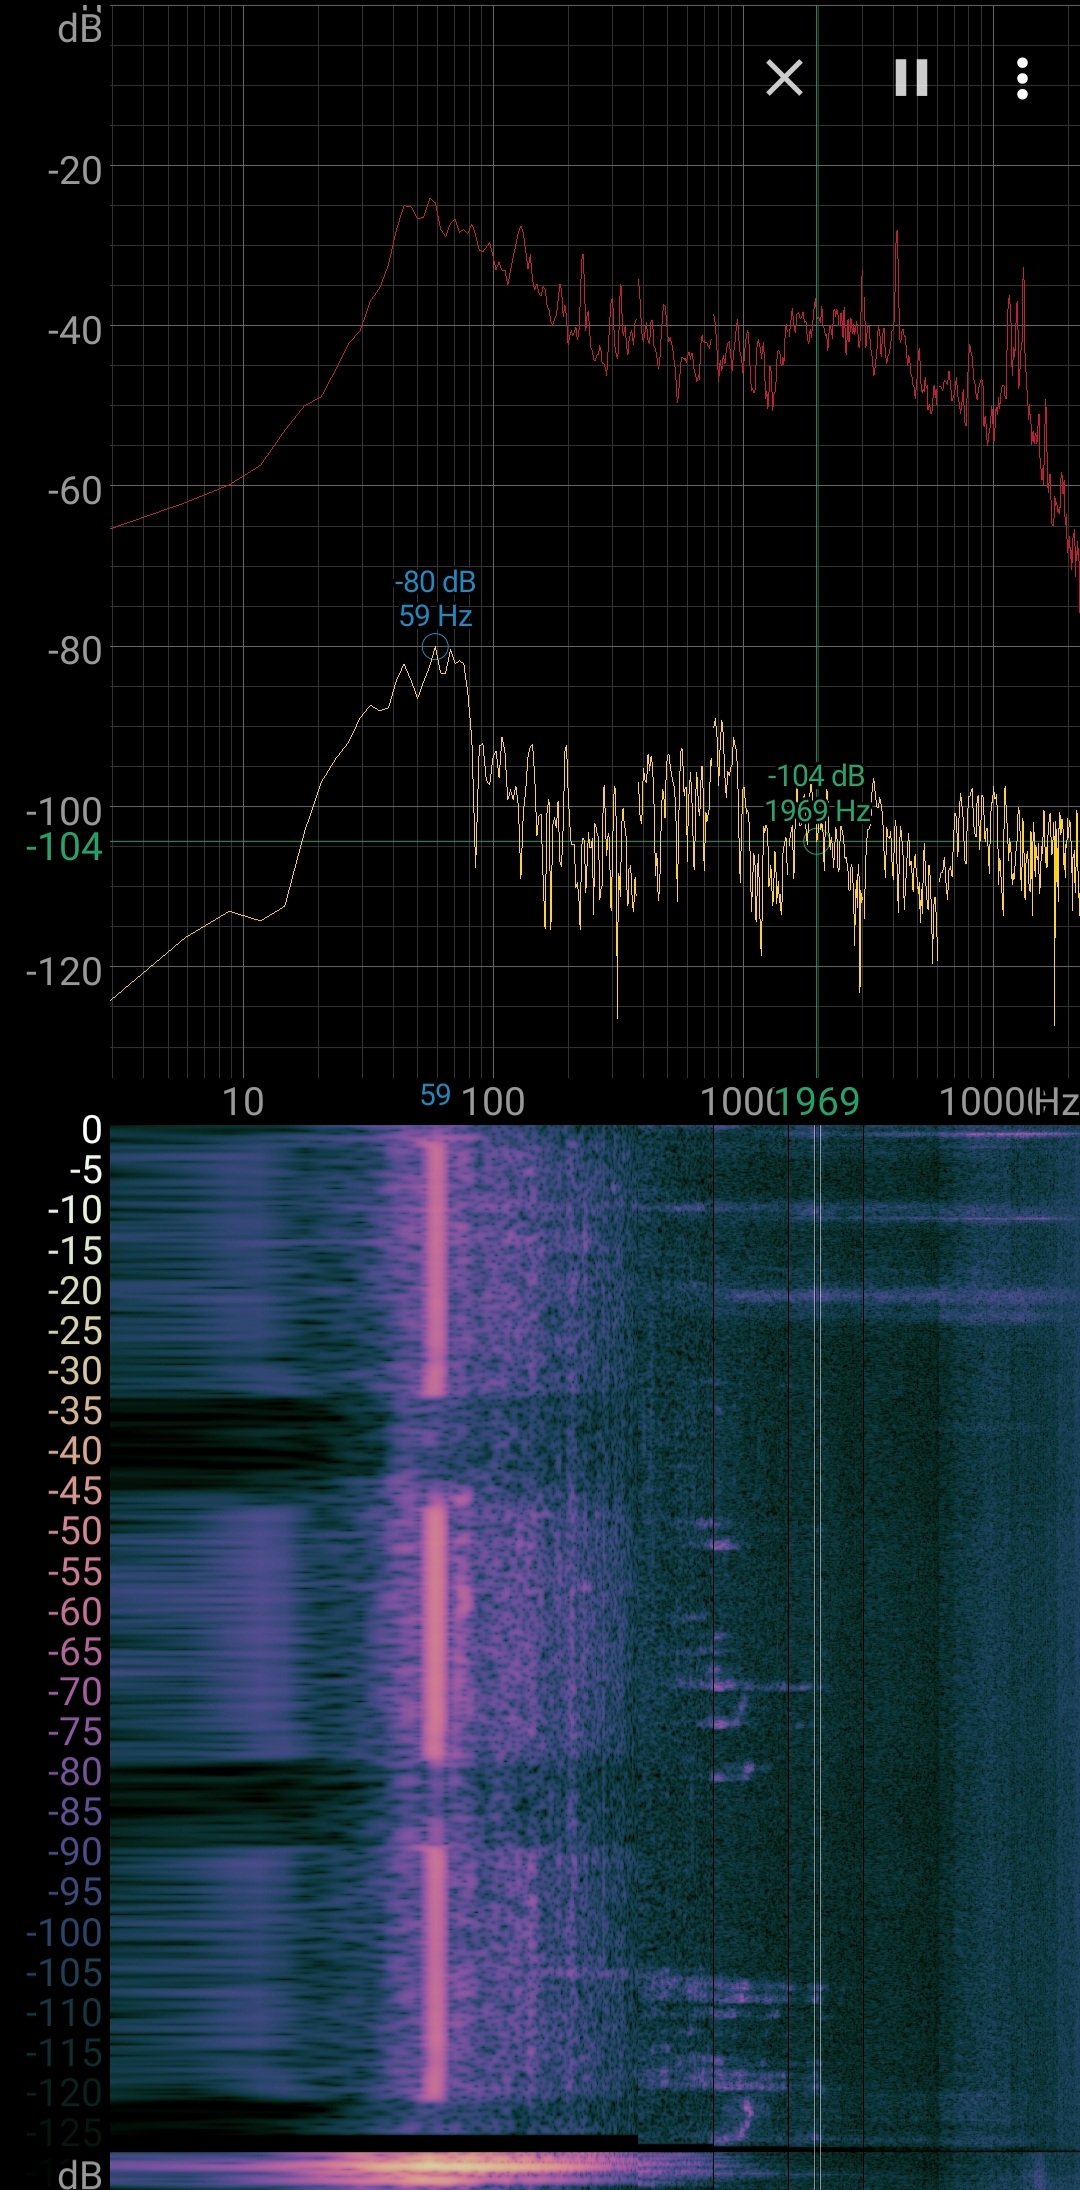Click the -50 label on the waterfall color scale
This screenshot has width=1080, height=2190.
pos(75,1531)
